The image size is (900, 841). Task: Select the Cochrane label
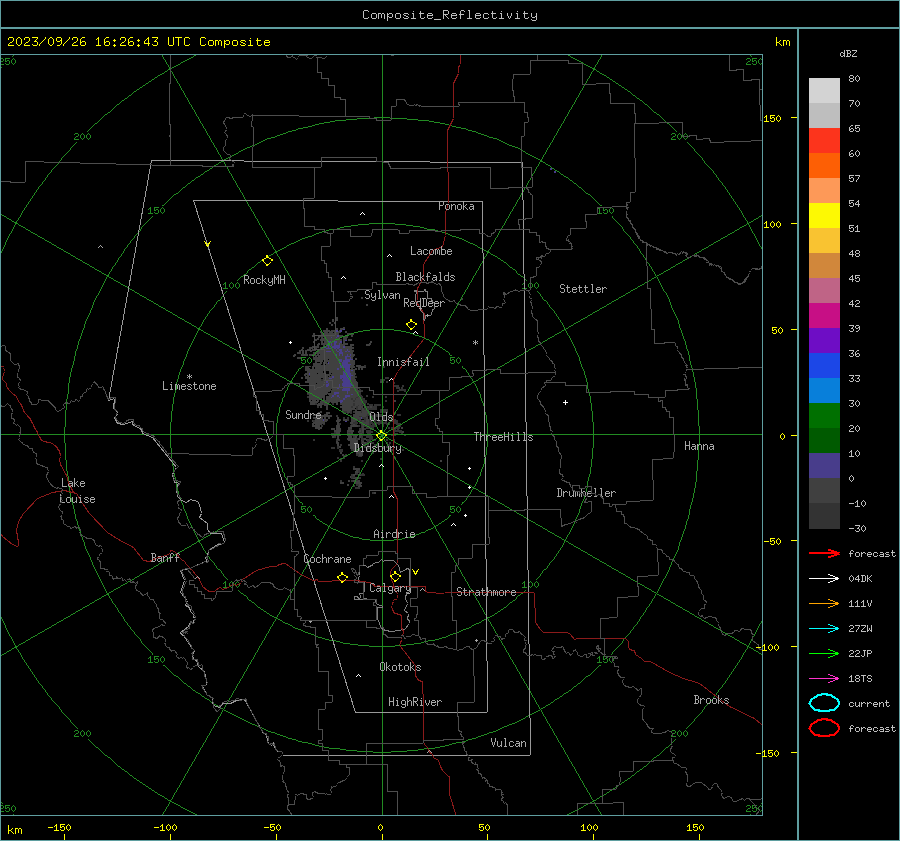(x=327, y=559)
